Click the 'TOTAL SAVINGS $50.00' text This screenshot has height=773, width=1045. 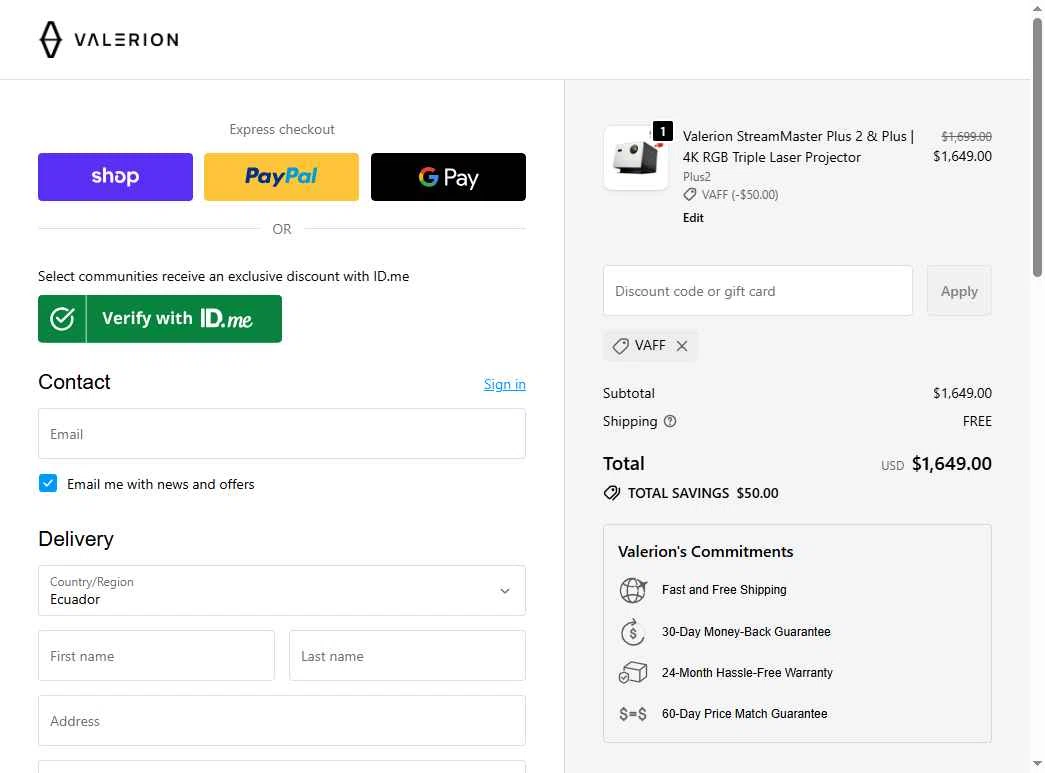click(x=703, y=493)
